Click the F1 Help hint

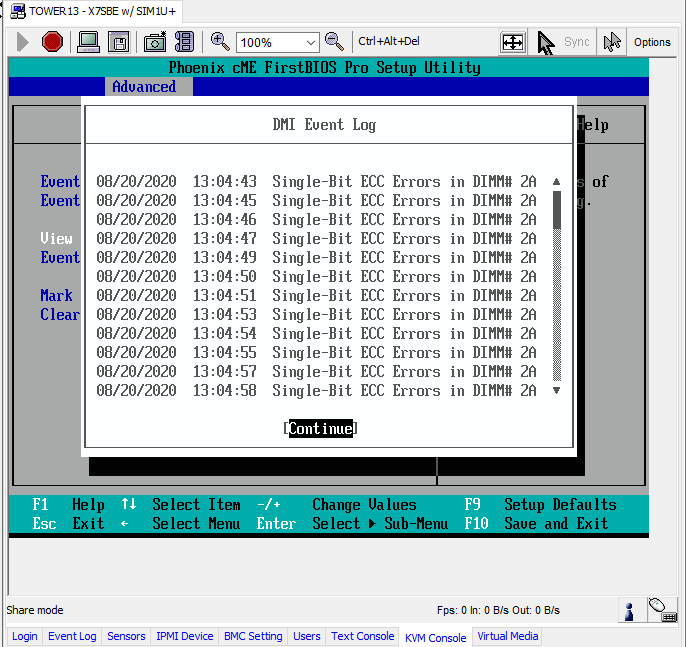tap(68, 504)
